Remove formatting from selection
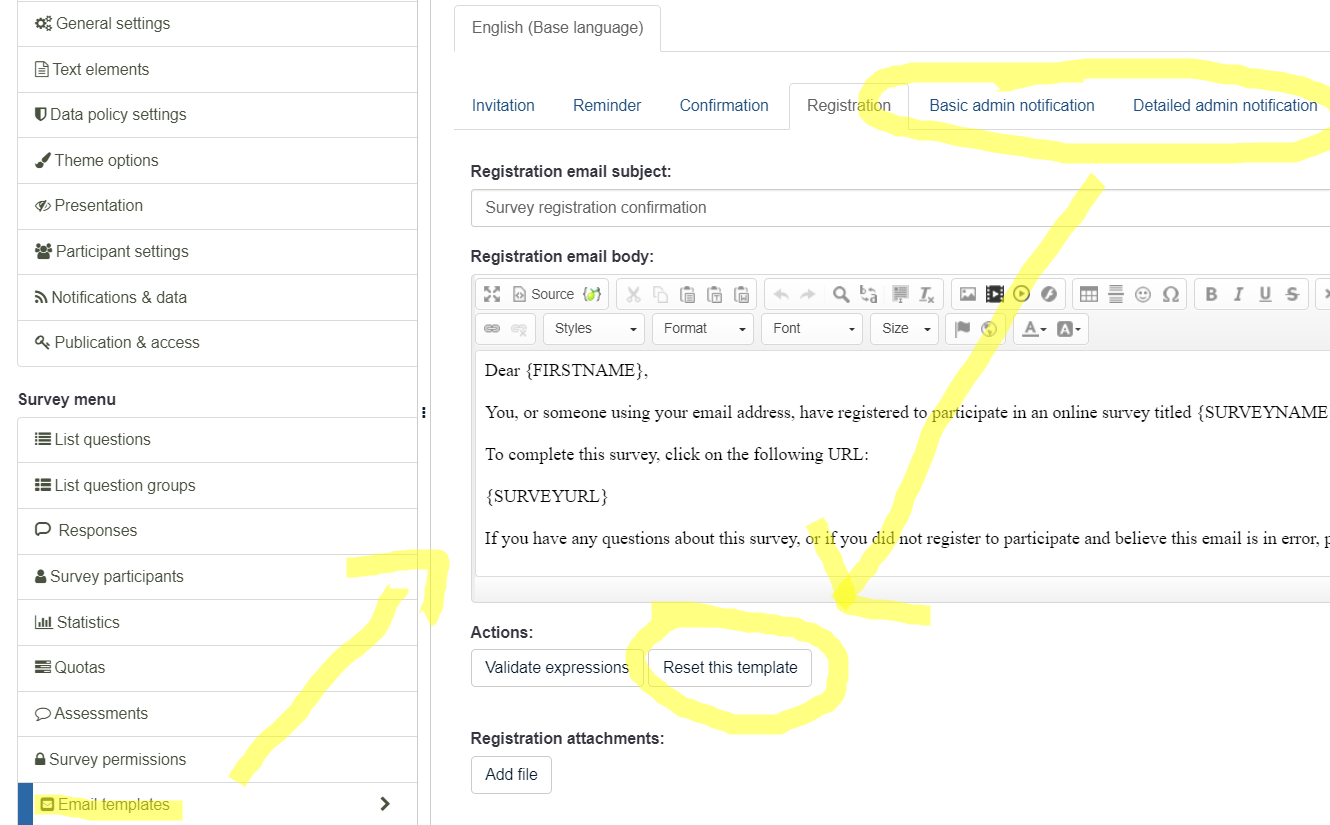Screen dimensions: 1330x825 (927, 294)
